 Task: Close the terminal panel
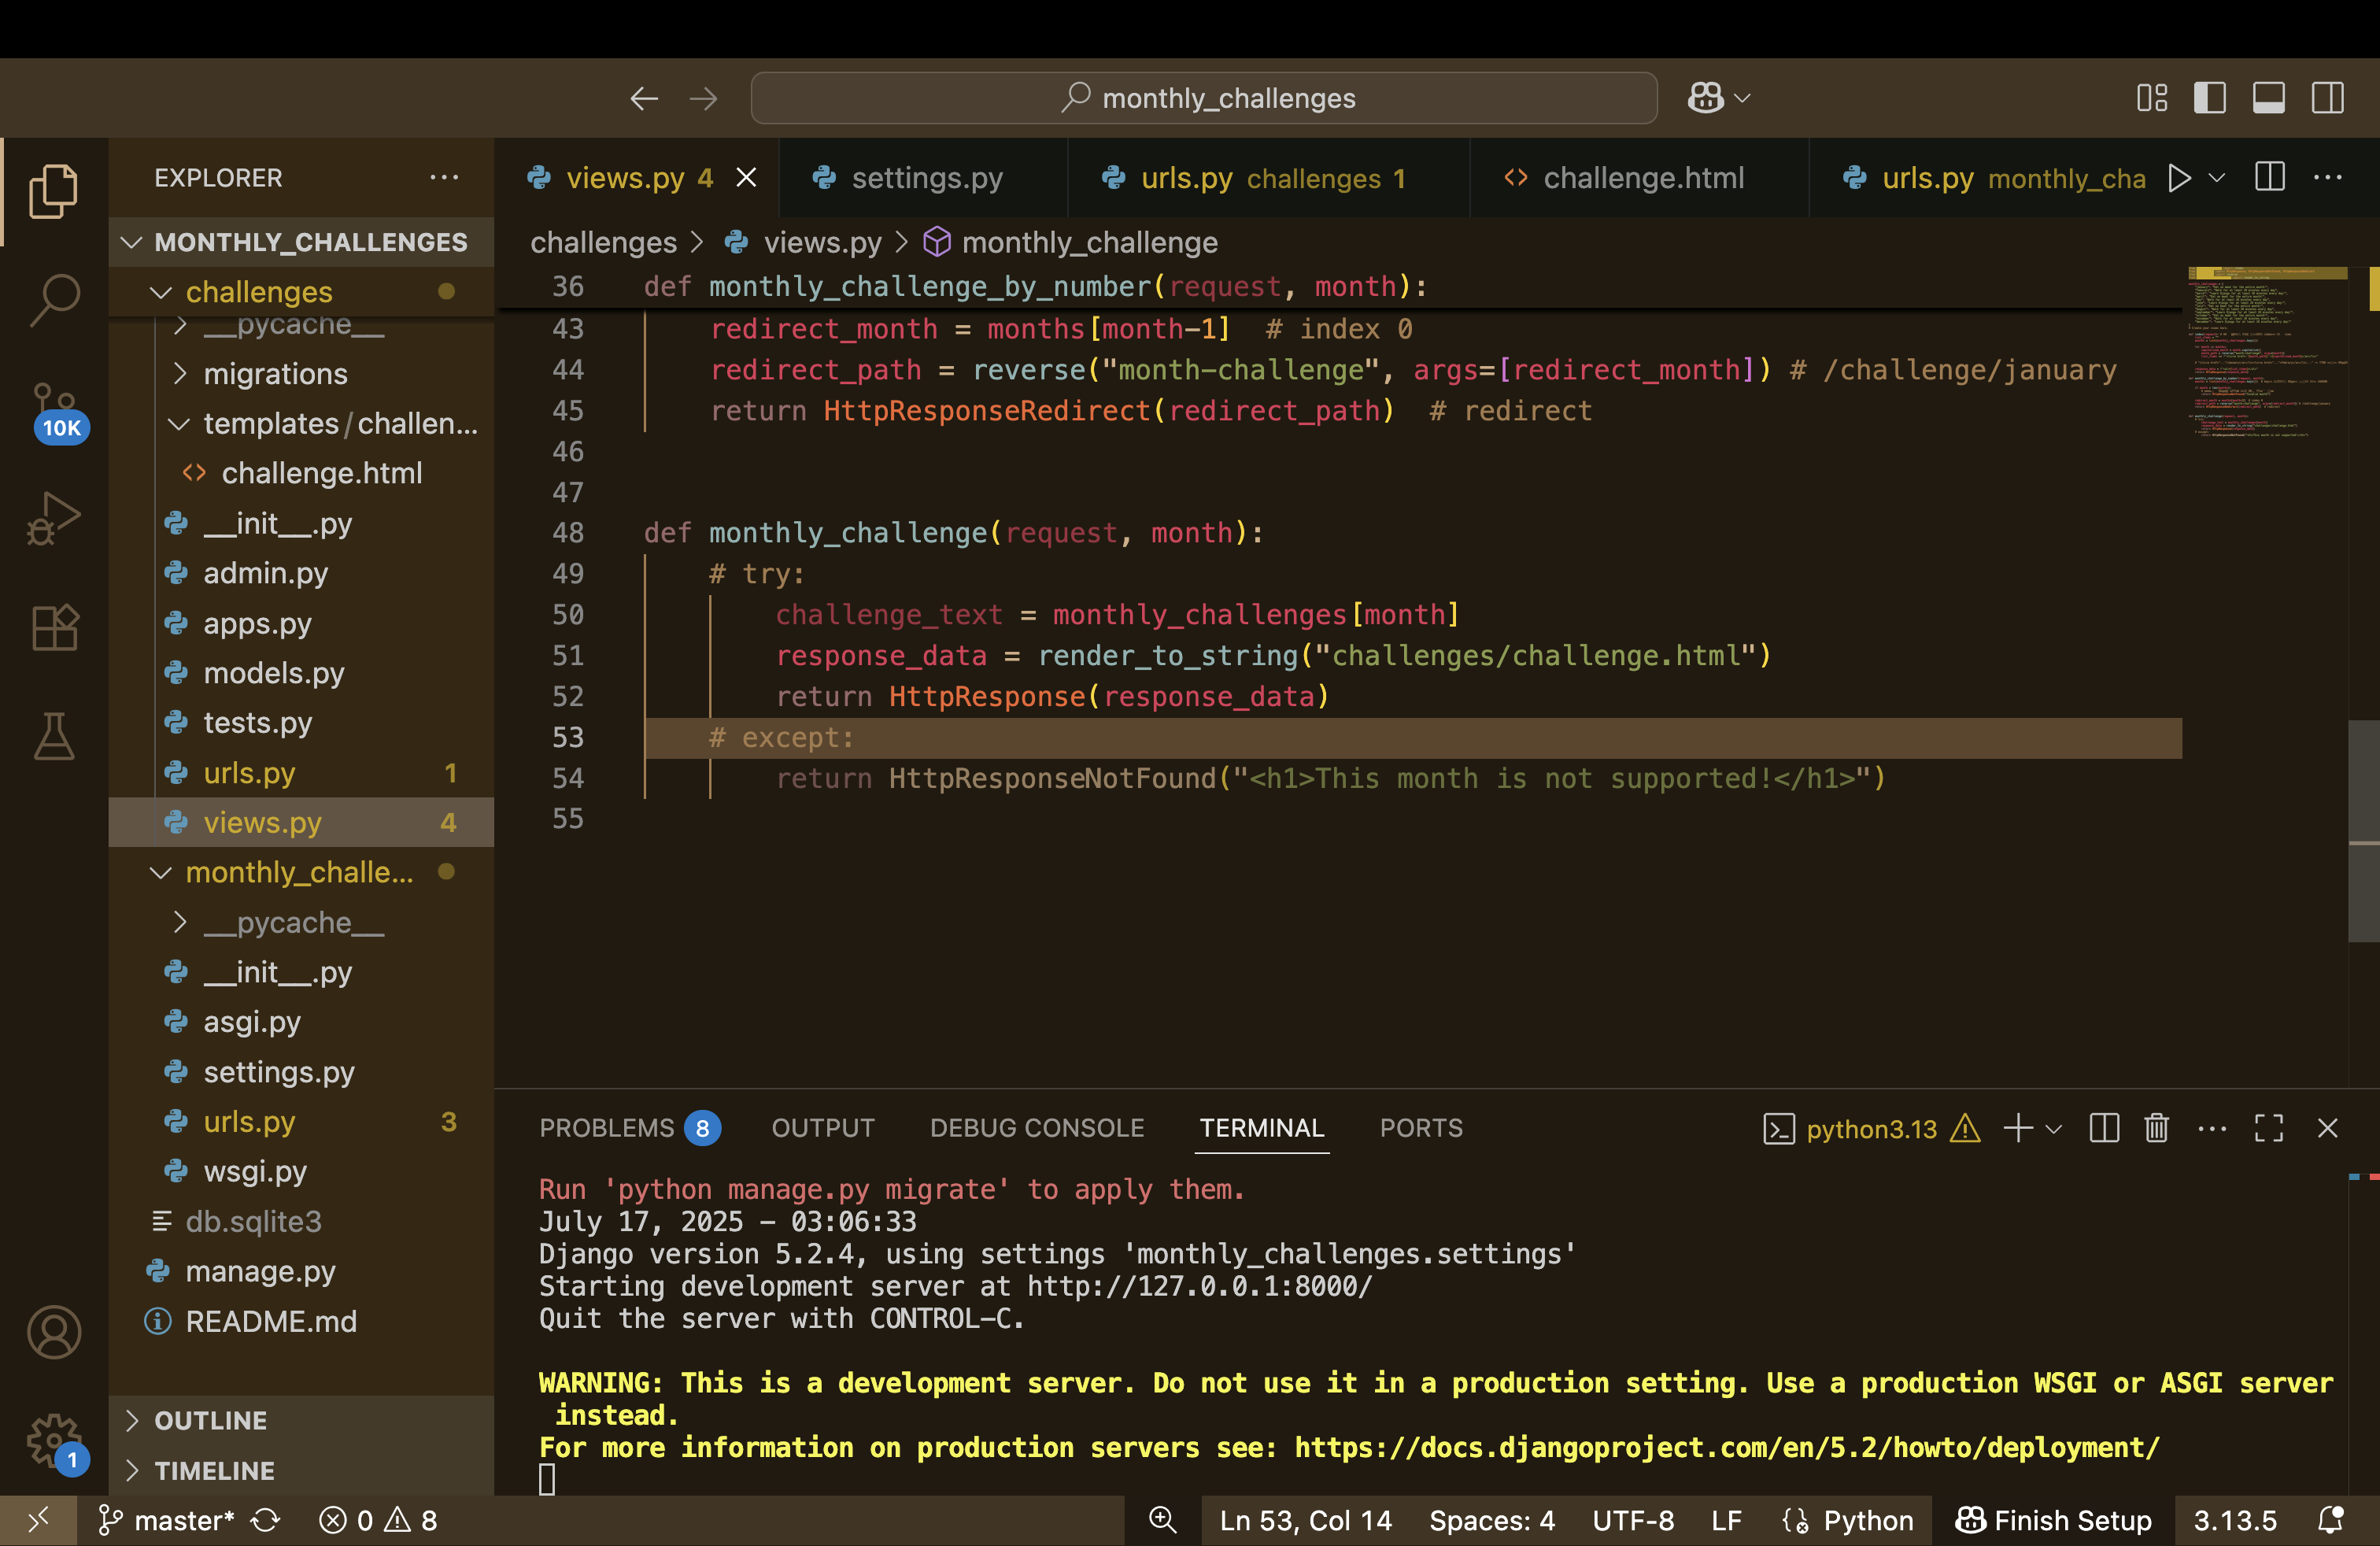pyautogui.click(x=2328, y=1128)
